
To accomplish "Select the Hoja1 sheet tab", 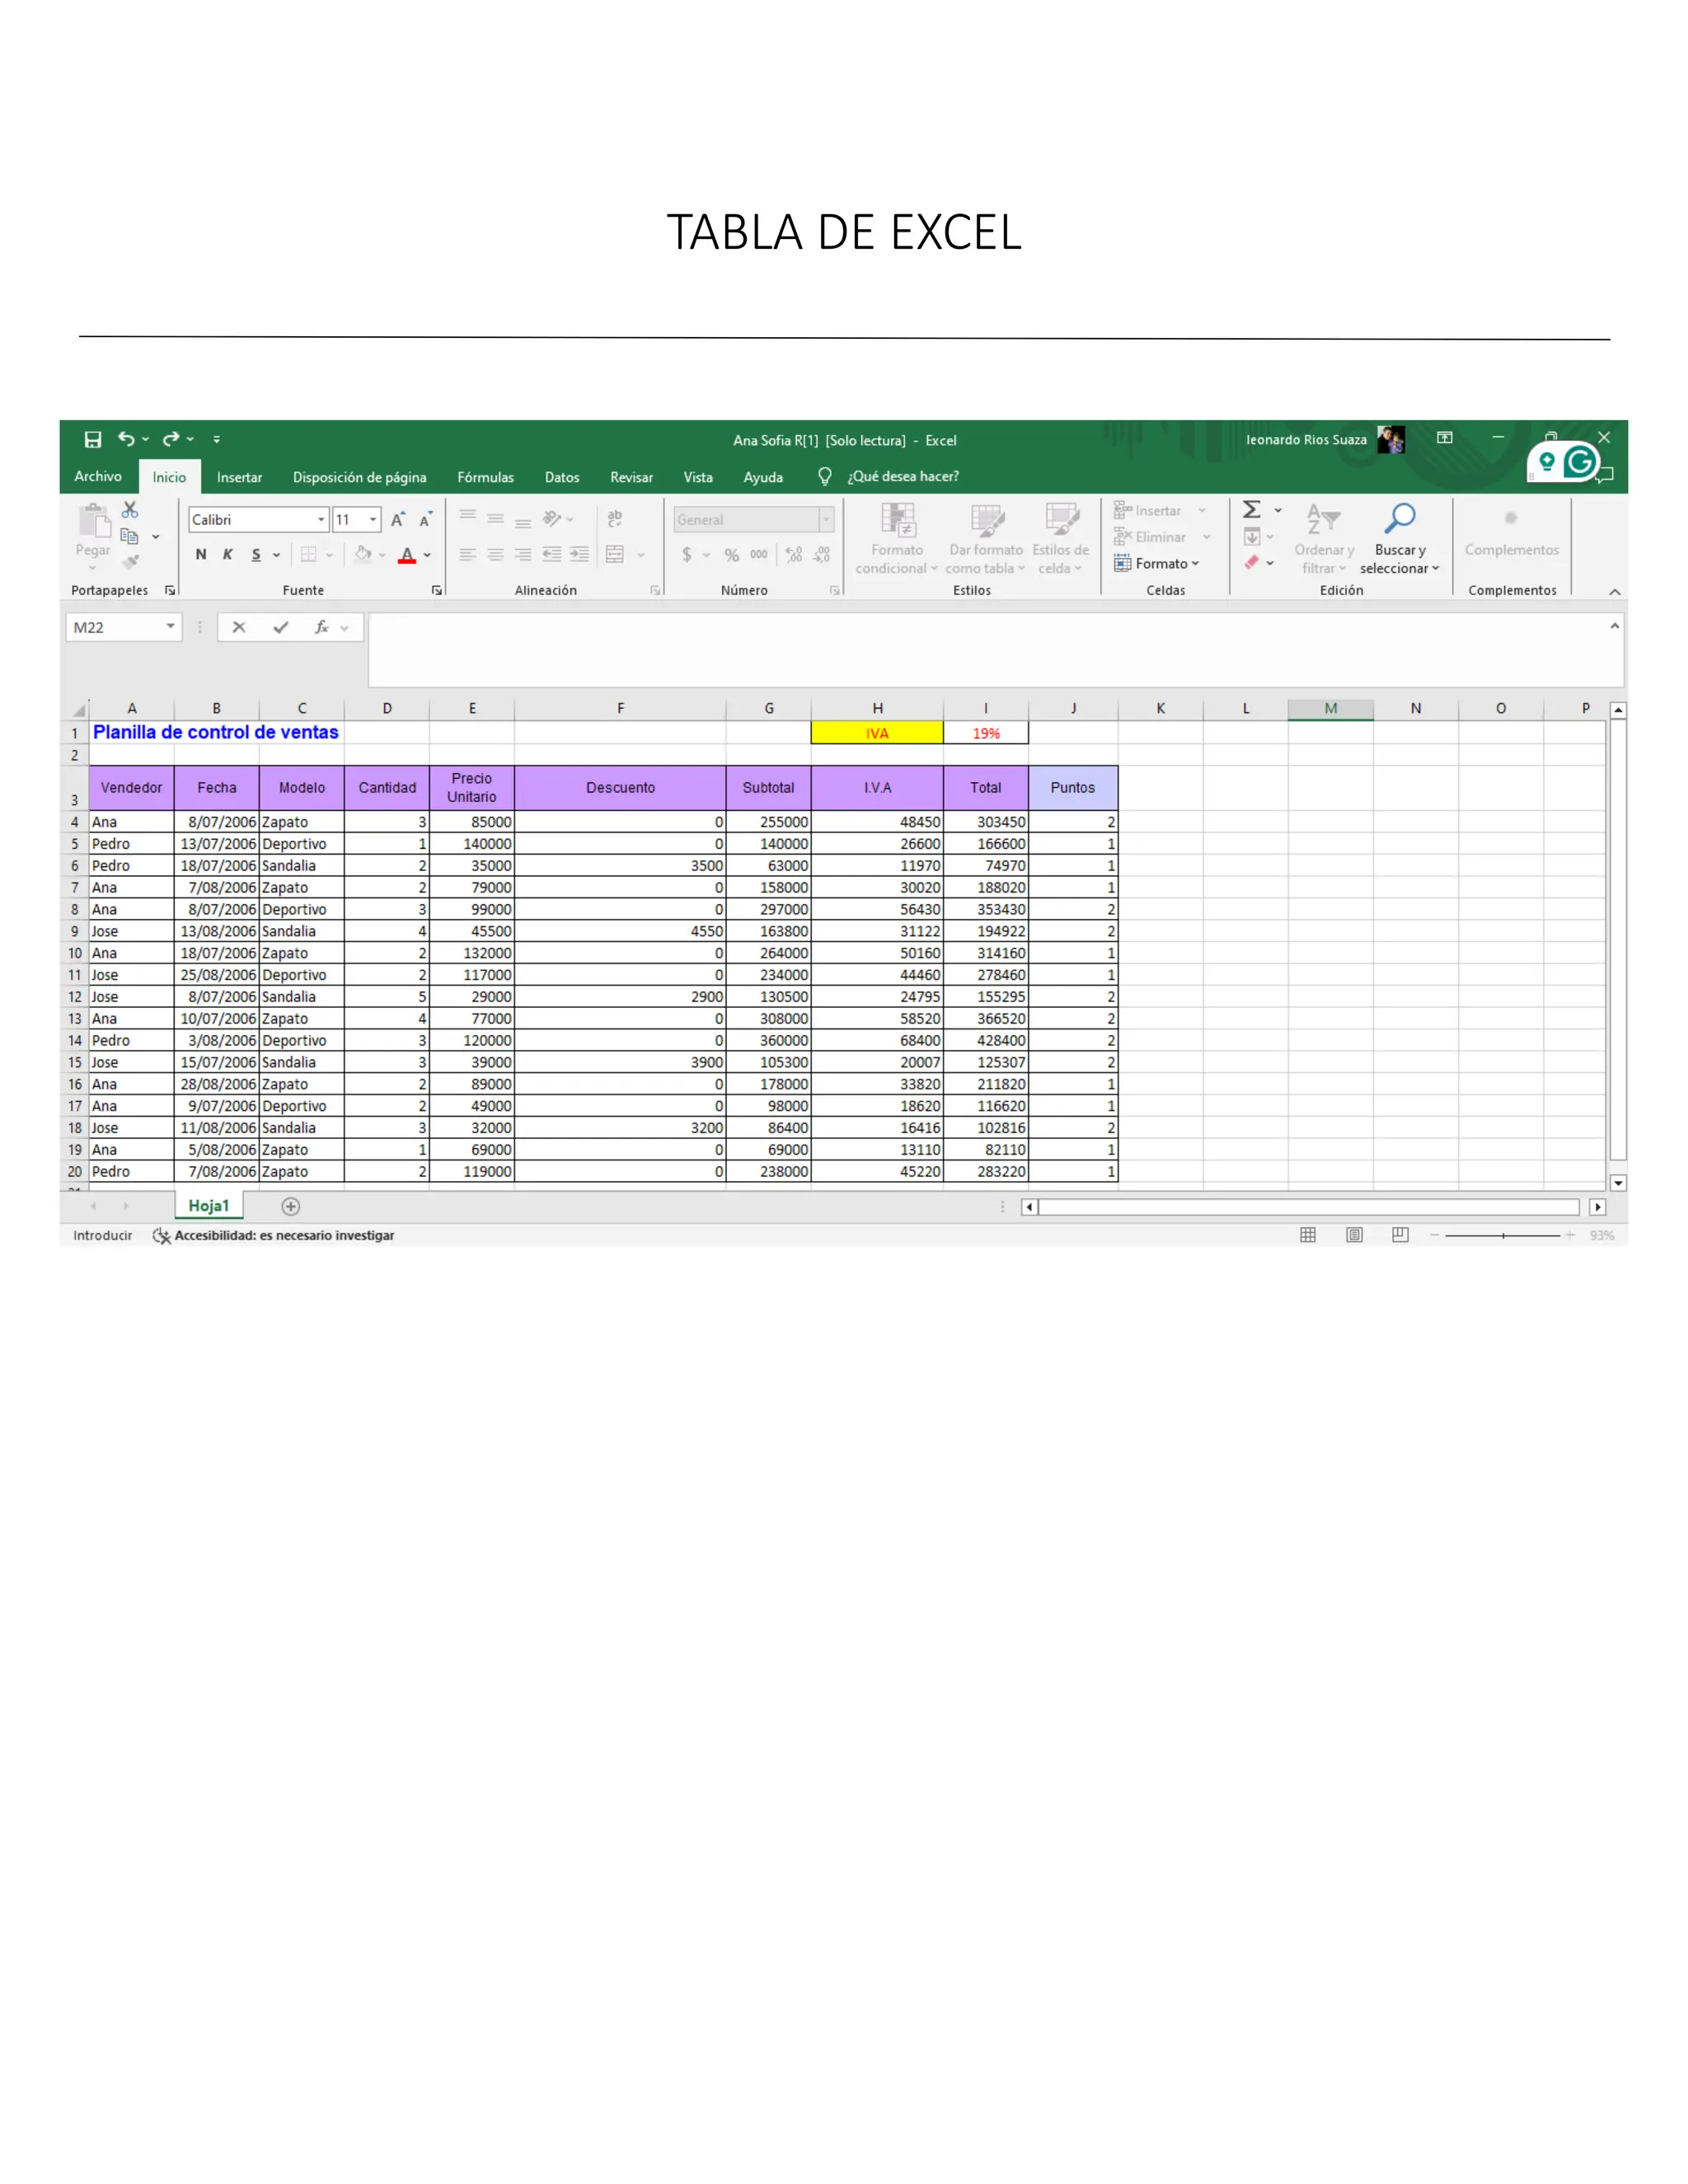I will 208,1206.
